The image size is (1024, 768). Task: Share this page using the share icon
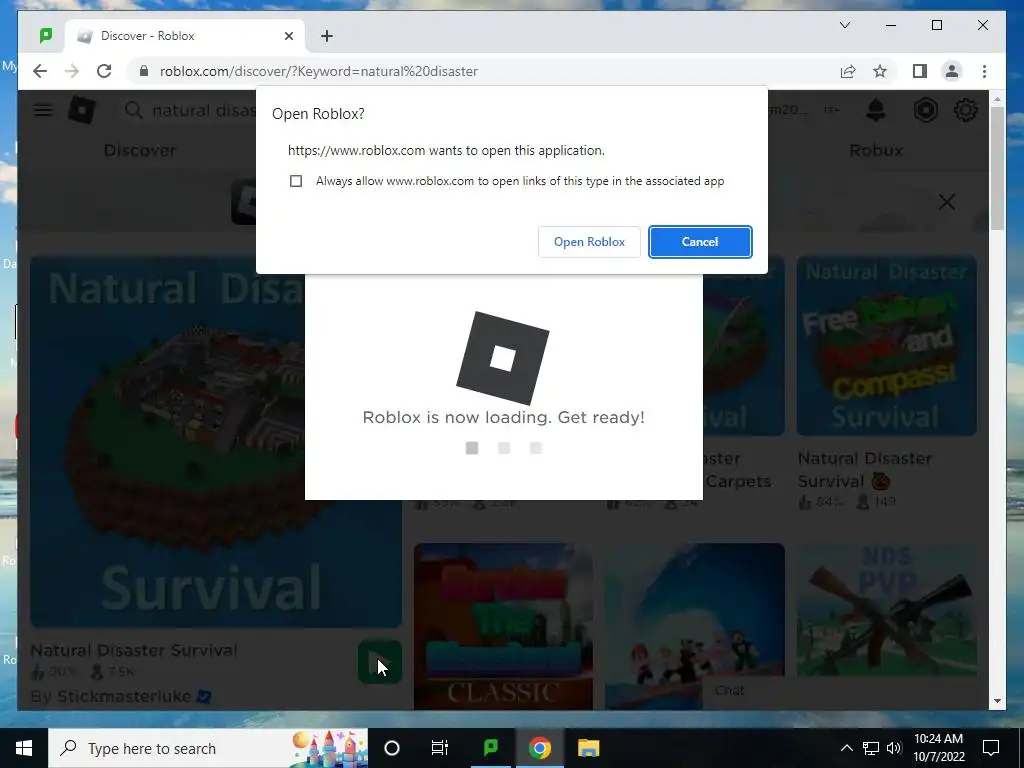(x=848, y=71)
